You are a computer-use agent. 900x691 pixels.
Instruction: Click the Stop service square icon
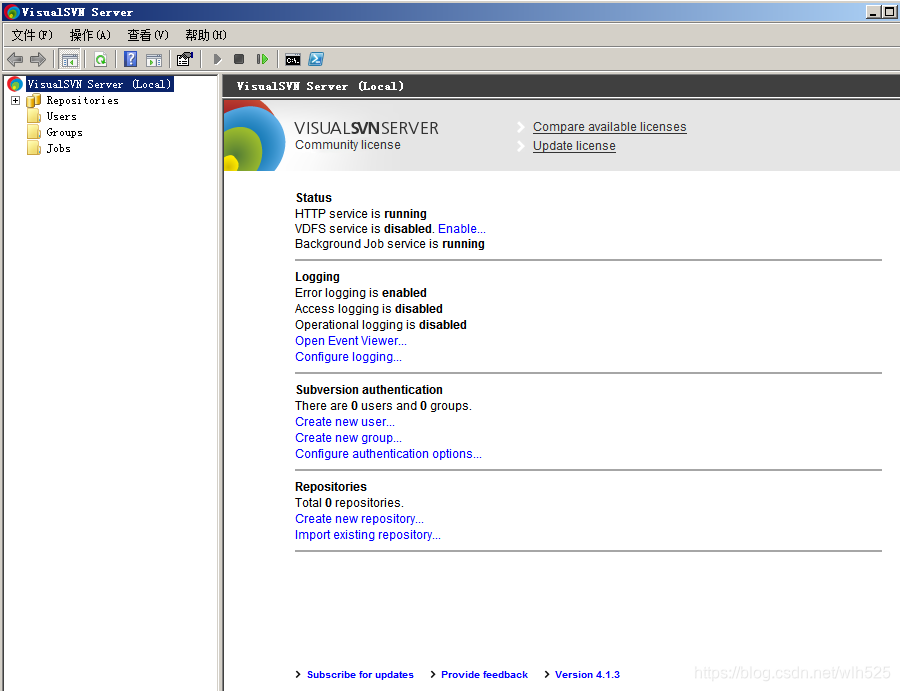click(x=239, y=59)
